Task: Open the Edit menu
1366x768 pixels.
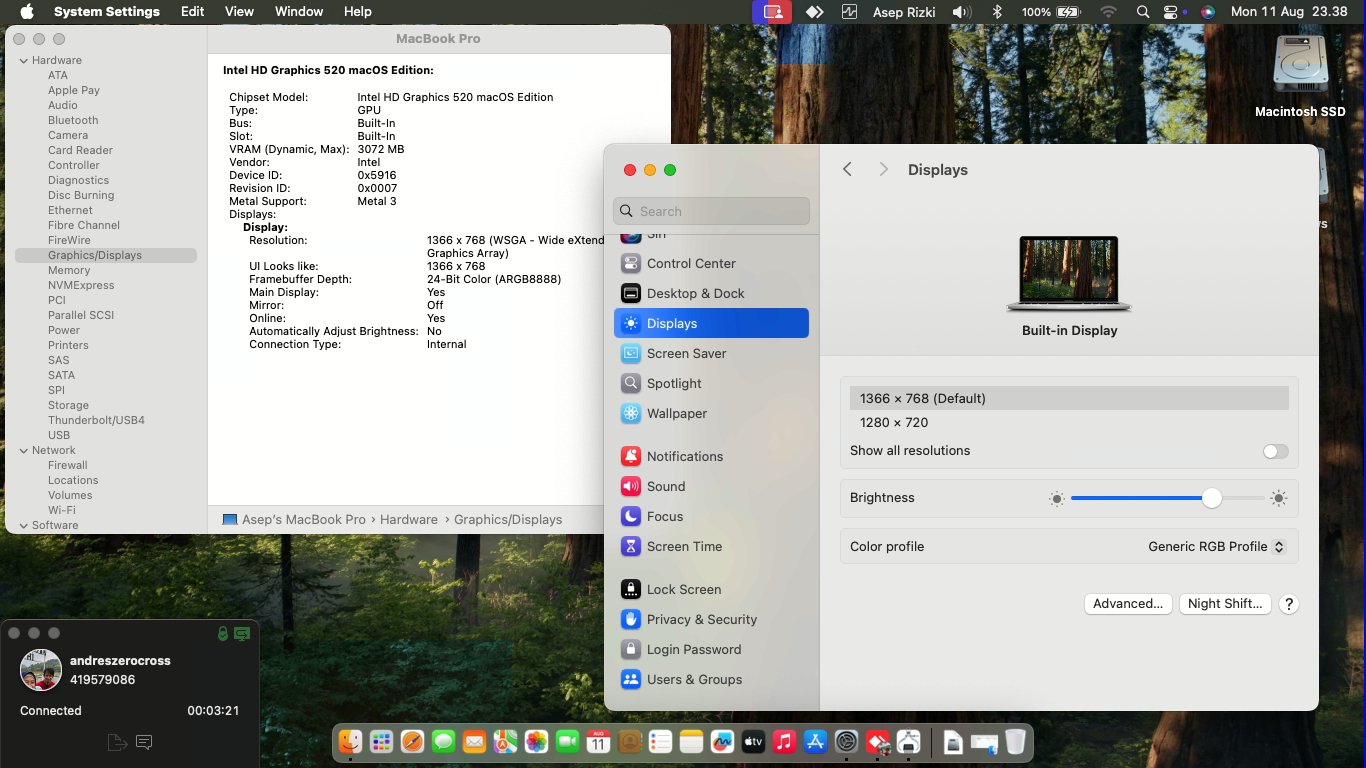Action: pos(192,12)
